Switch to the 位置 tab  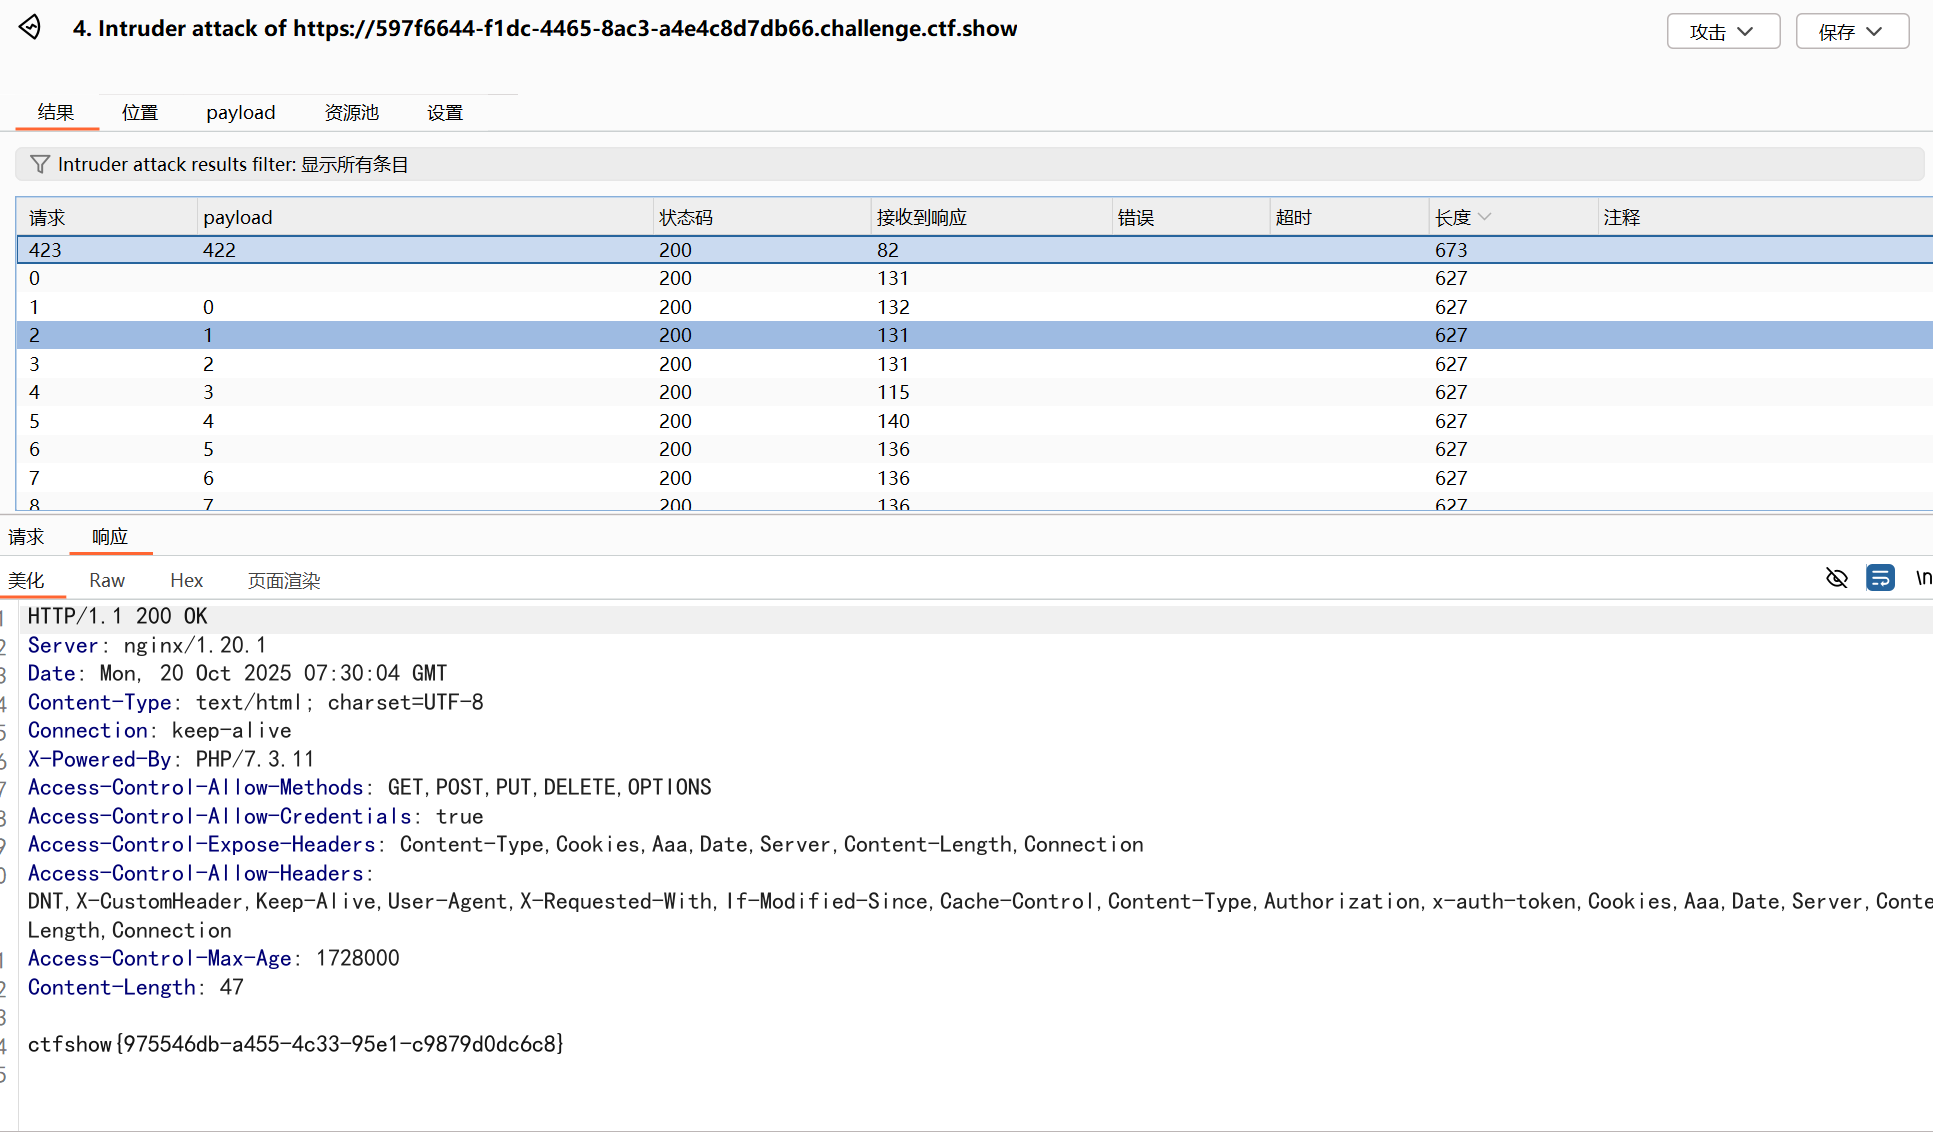point(140,113)
